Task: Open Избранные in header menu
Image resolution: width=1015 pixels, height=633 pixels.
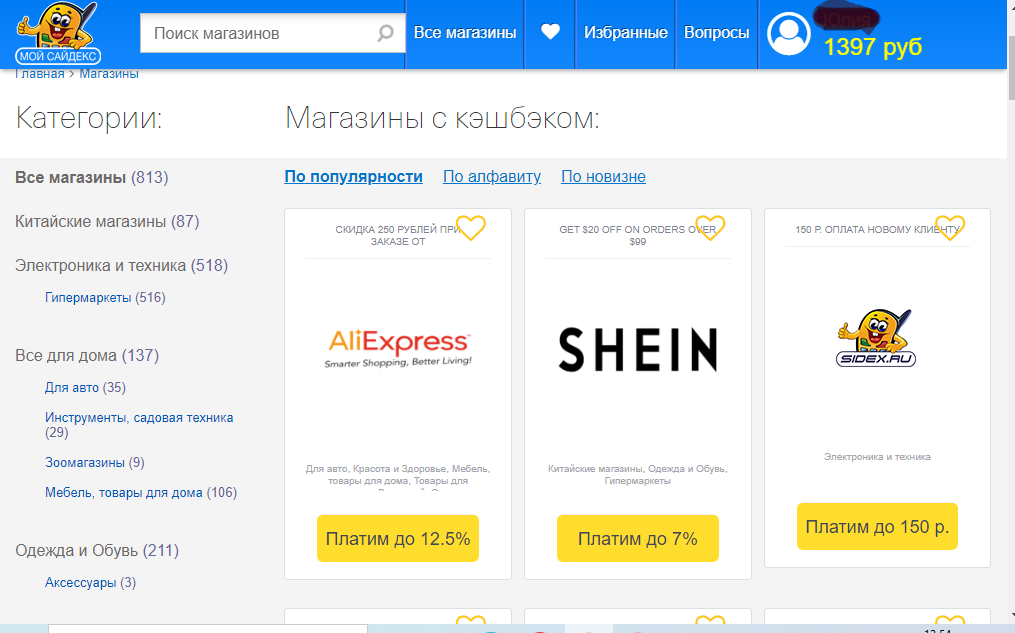Action: [625, 32]
